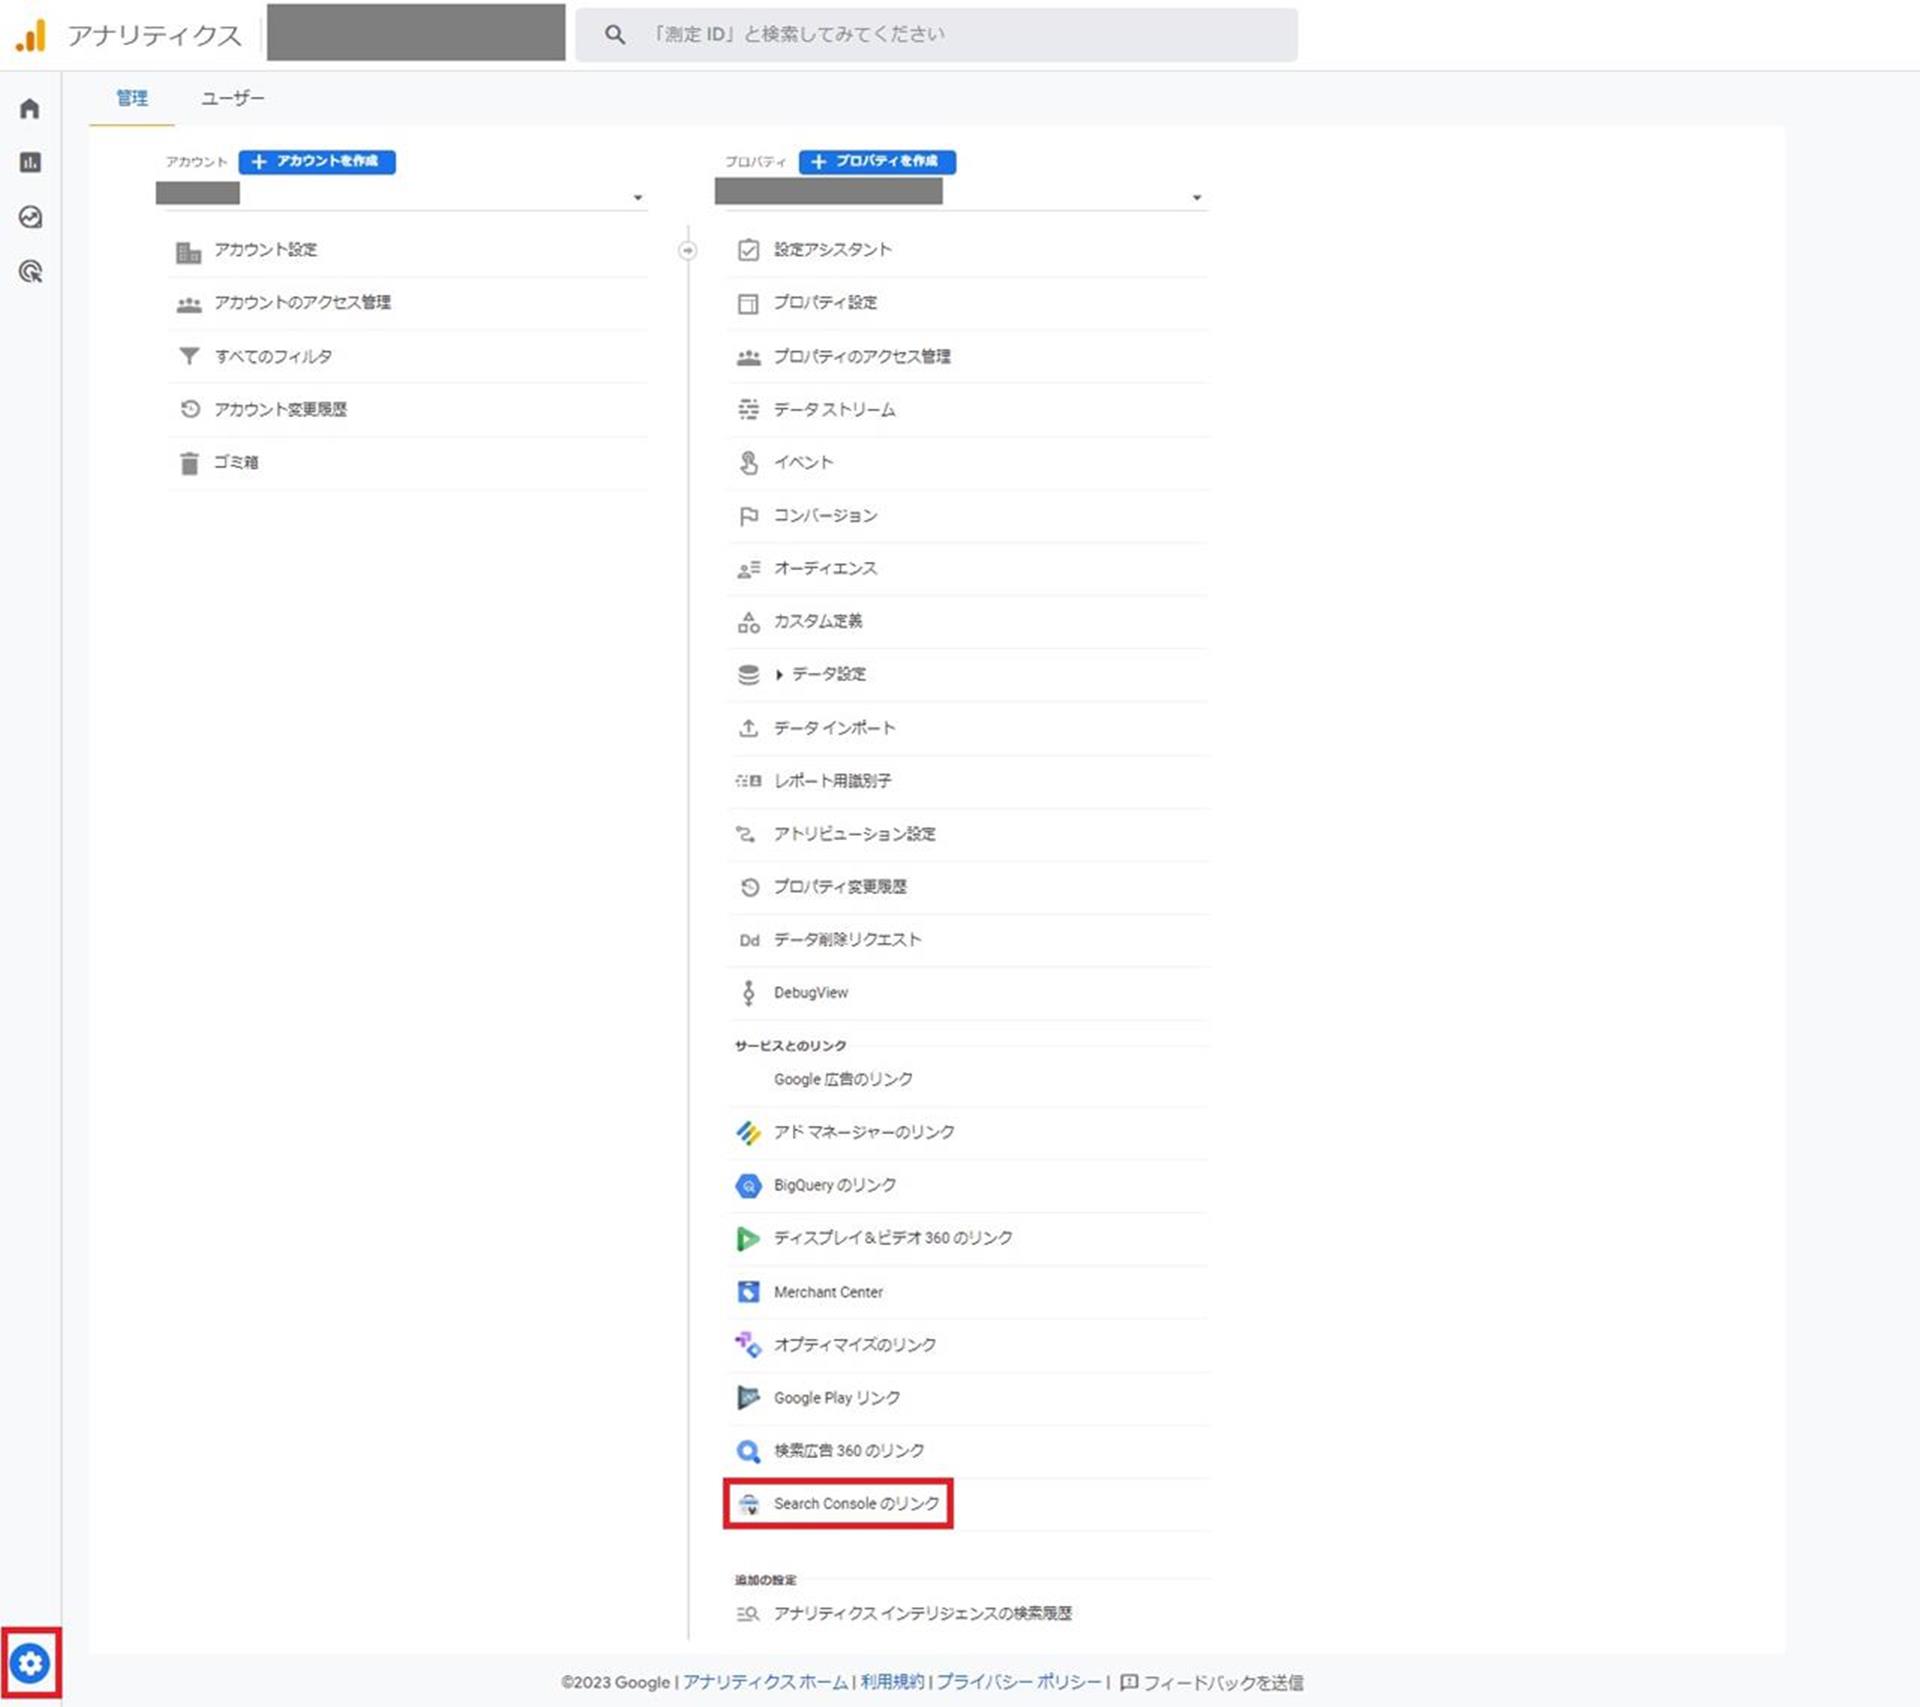The height and width of the screenshot is (1707, 1920).
Task: Click the column collapse arrow beside 設定アシスタント
Action: pyautogui.click(x=688, y=250)
